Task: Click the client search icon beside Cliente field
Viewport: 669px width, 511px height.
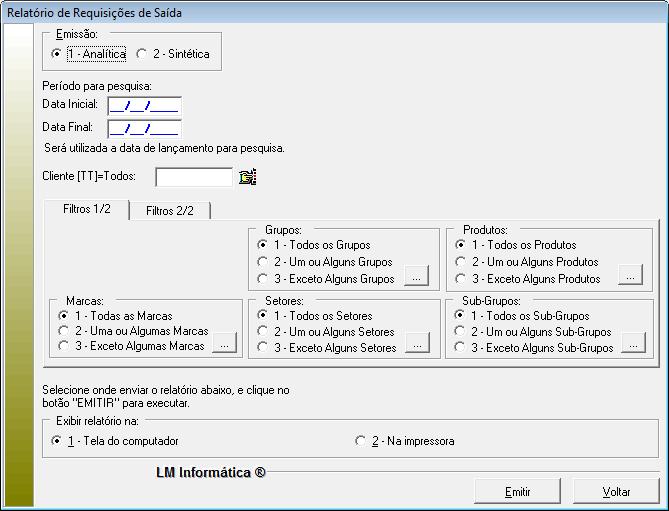Action: [248, 177]
